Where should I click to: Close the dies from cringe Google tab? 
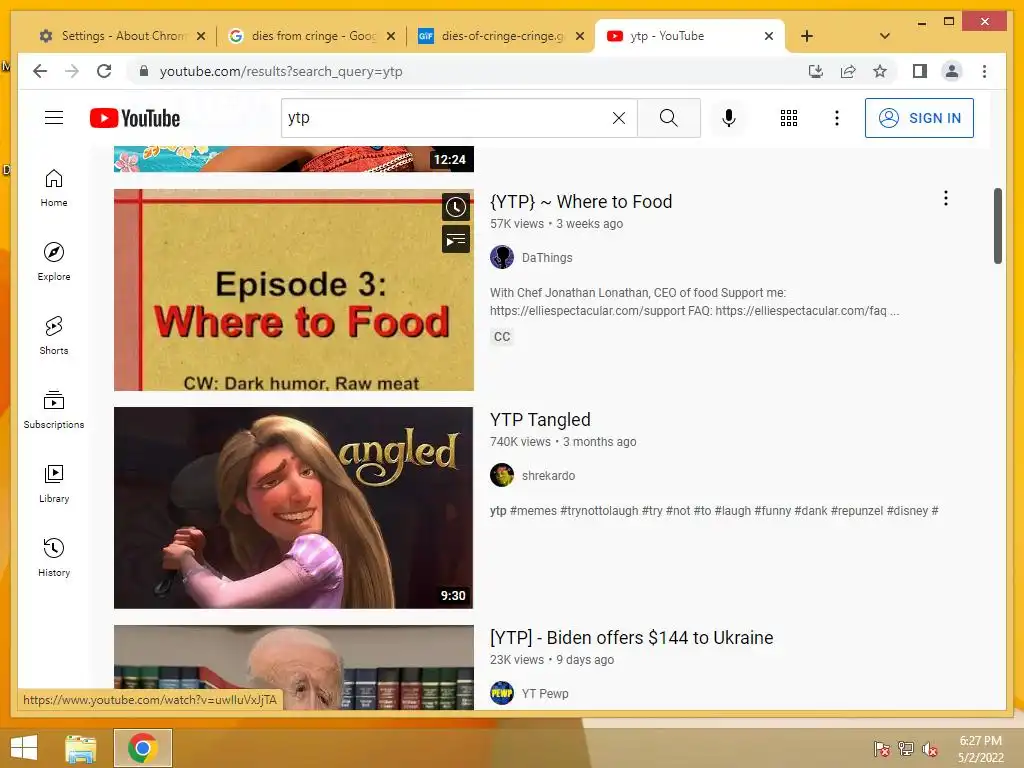tap(391, 36)
